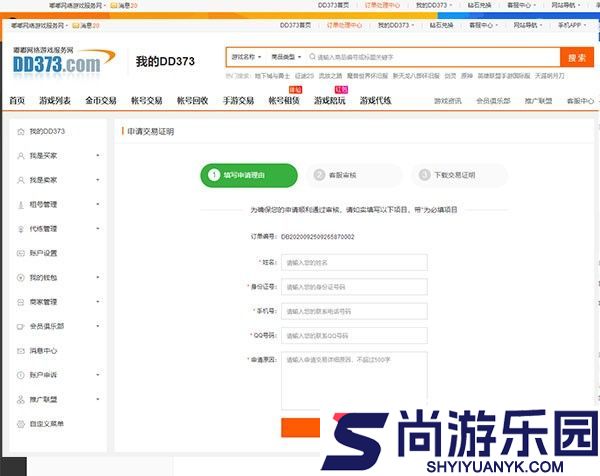This screenshot has width=600, height=476.
Task: Open the 游戏列表 navigation tab
Action: click(55, 101)
